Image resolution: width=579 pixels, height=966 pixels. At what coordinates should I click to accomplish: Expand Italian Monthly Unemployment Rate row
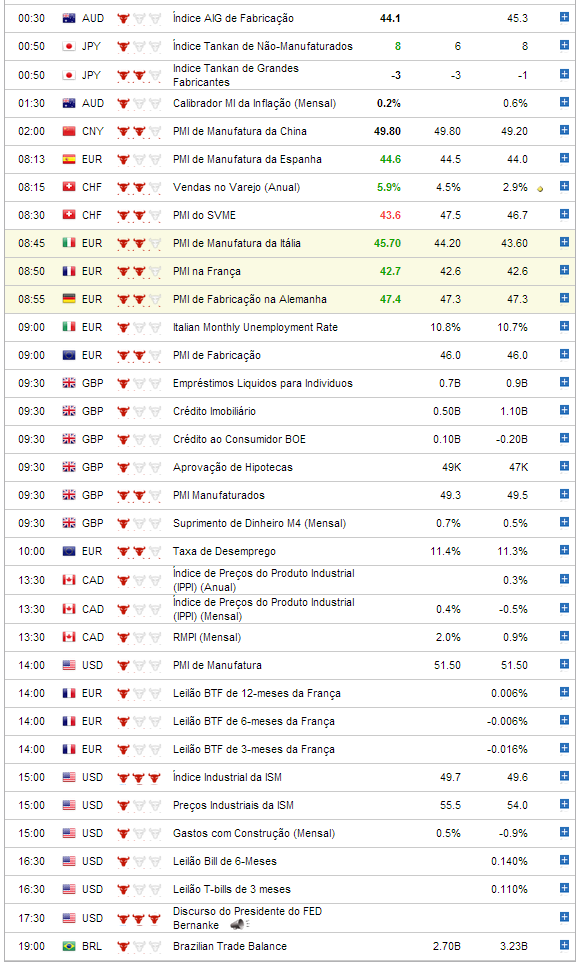[x=564, y=326]
